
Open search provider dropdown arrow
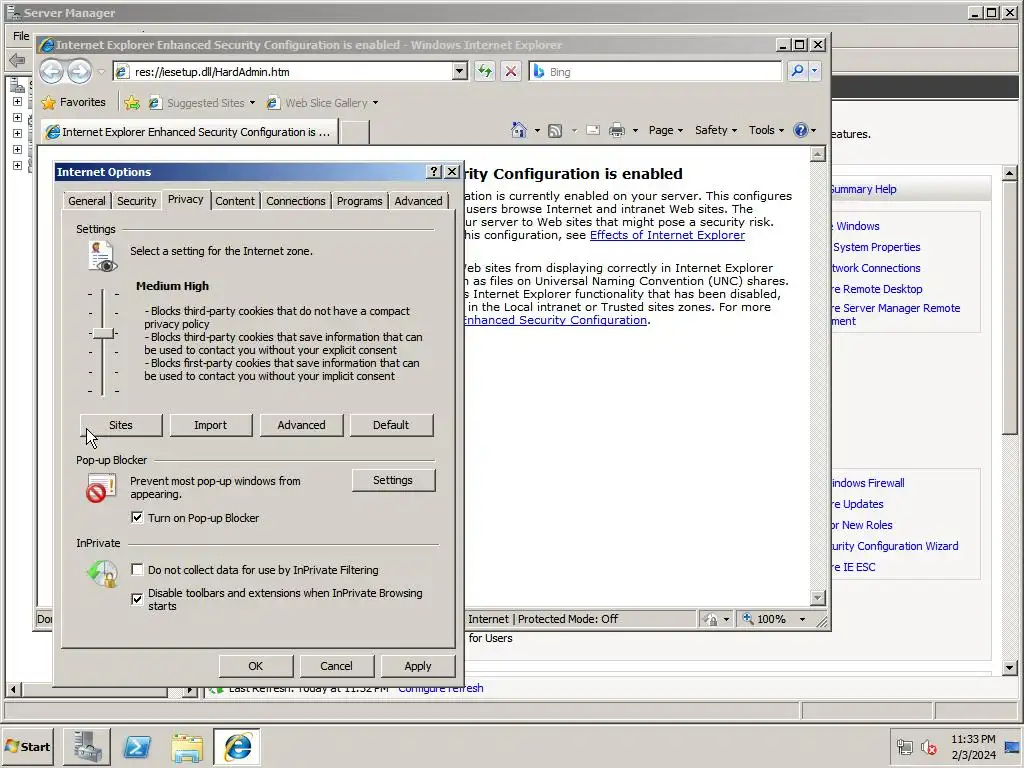(x=814, y=71)
